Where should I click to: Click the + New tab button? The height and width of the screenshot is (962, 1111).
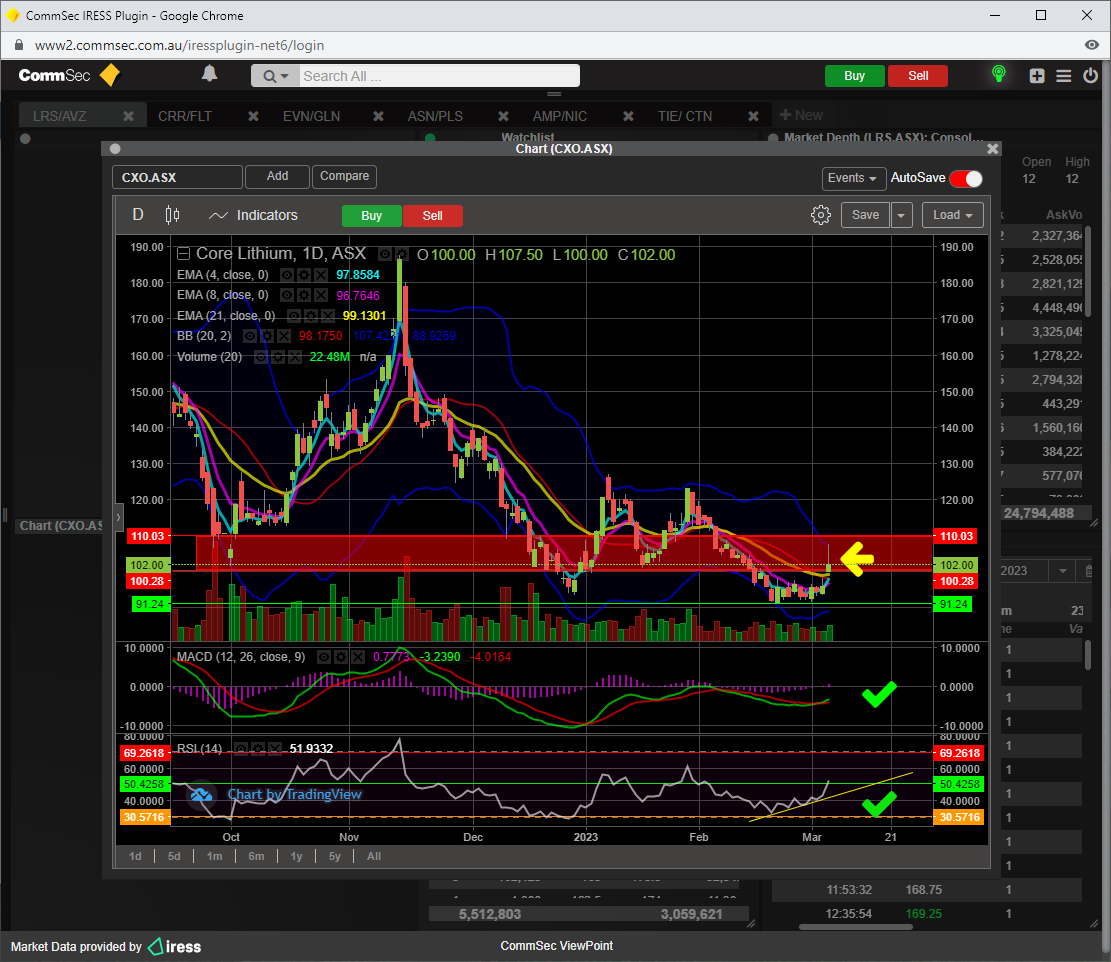pos(801,115)
